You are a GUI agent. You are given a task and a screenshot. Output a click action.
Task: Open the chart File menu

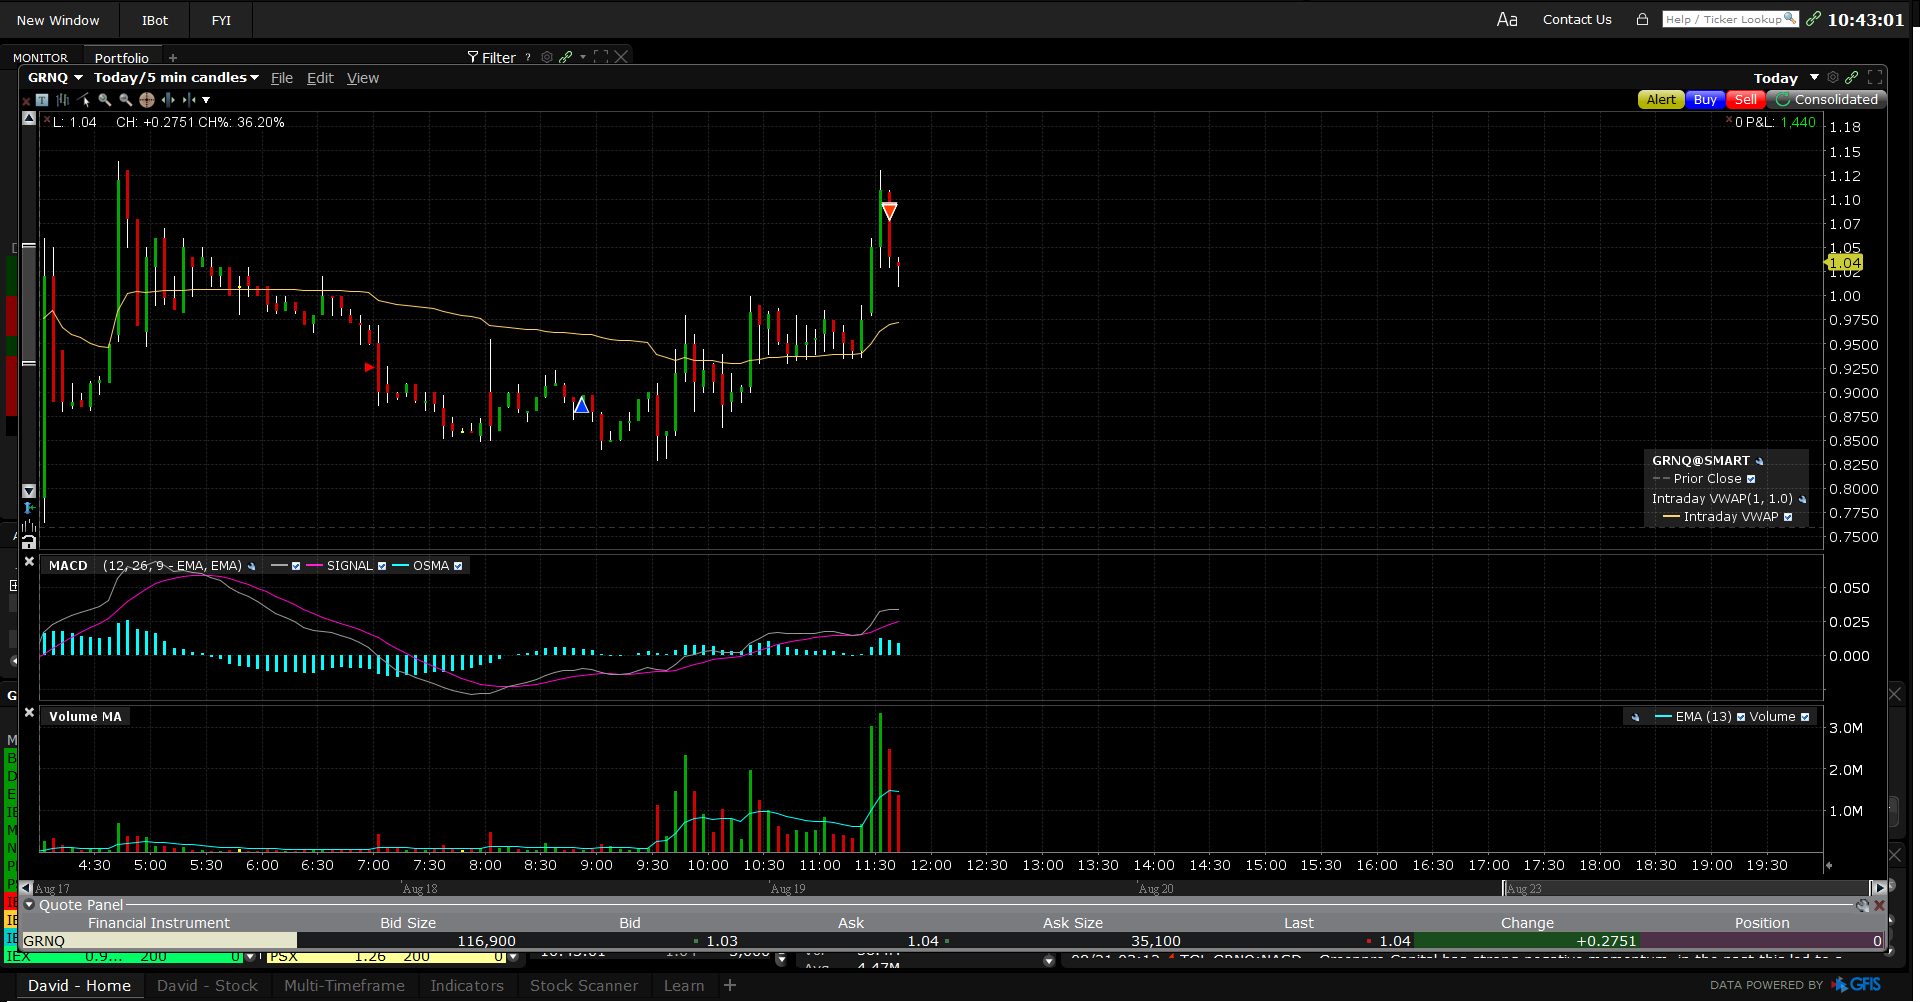(282, 78)
